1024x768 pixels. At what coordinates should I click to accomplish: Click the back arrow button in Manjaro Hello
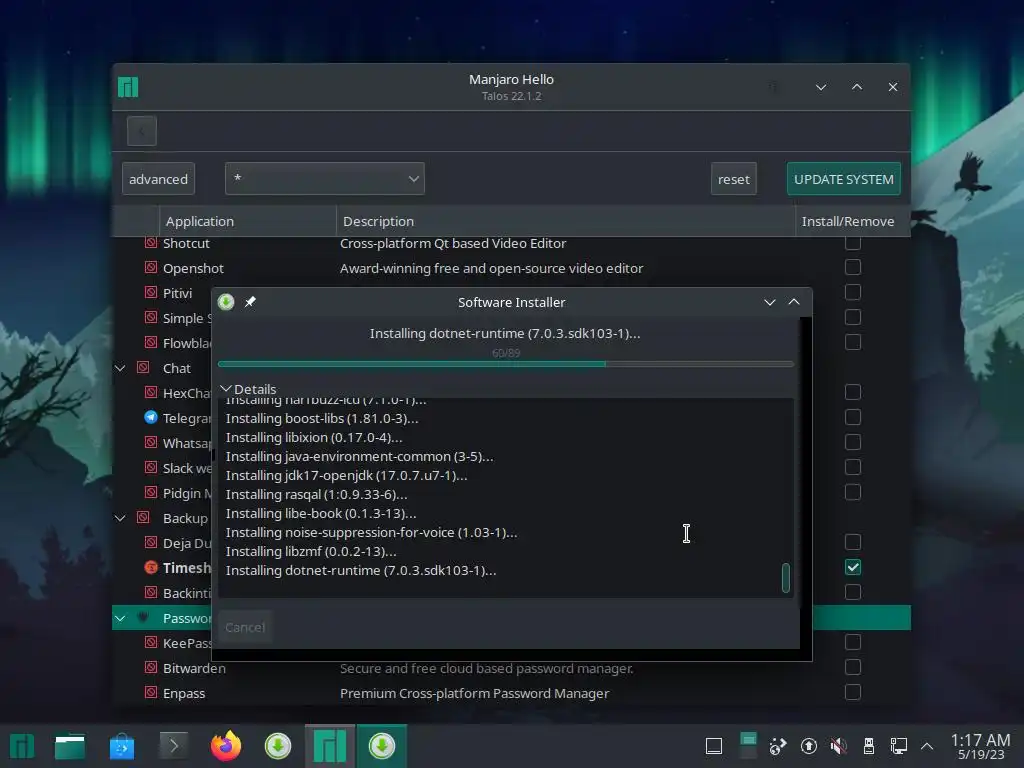click(x=142, y=131)
